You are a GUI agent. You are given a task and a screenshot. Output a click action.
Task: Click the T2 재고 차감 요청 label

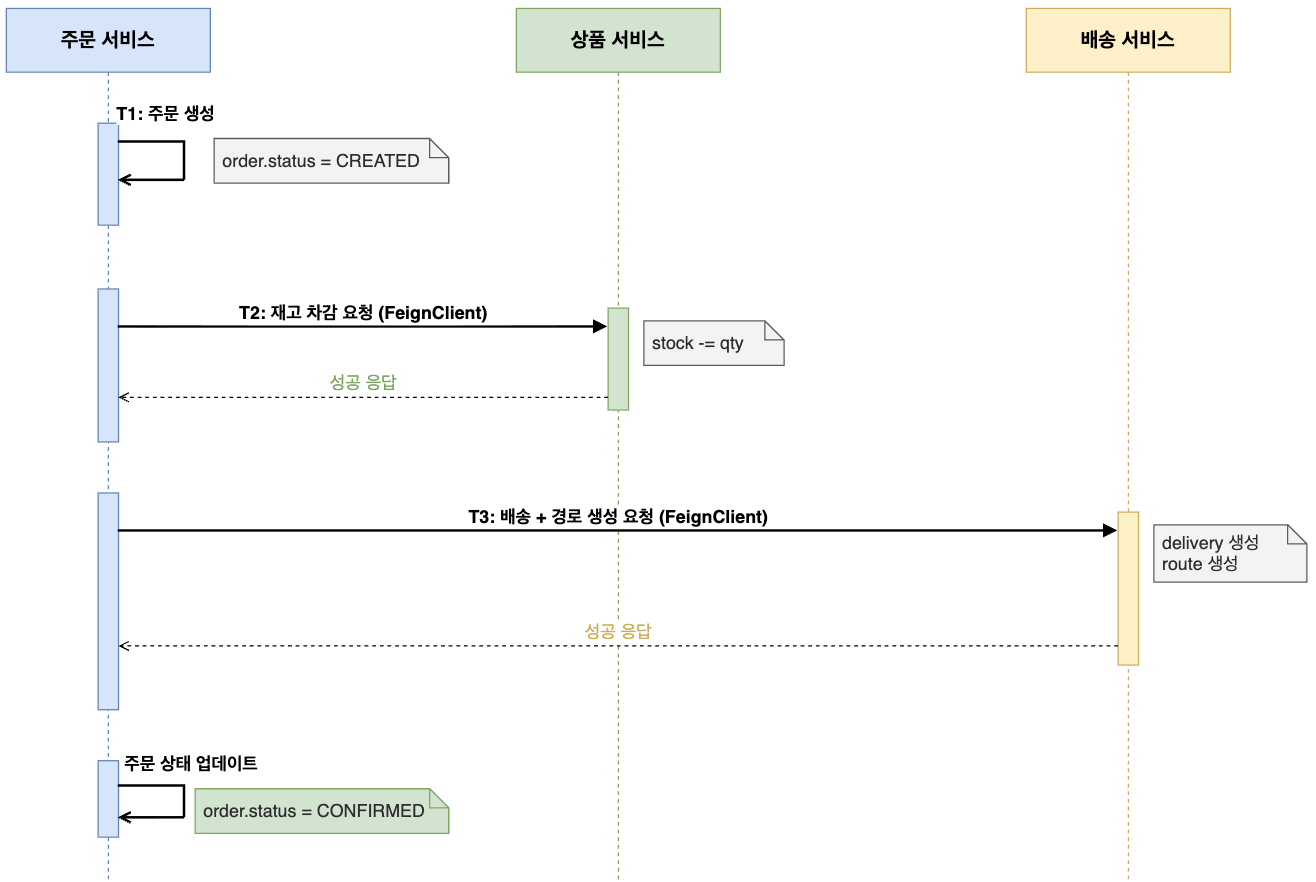coord(363,313)
